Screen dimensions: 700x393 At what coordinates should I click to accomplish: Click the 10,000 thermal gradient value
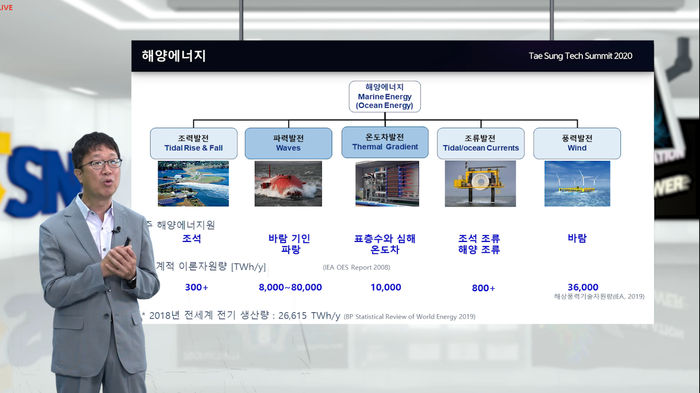point(386,287)
